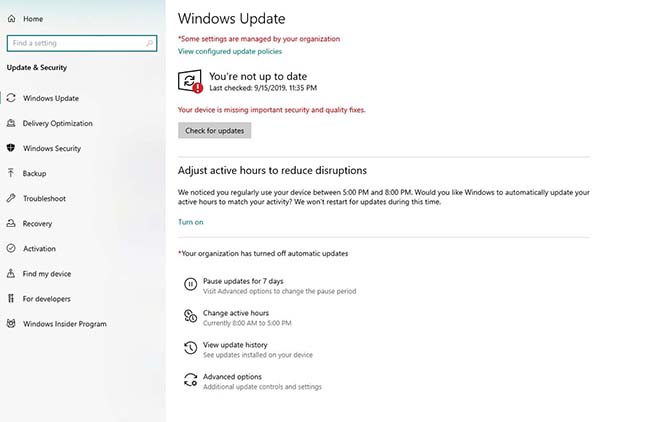Click 'See updates installed on your device' text

[x=258, y=355]
